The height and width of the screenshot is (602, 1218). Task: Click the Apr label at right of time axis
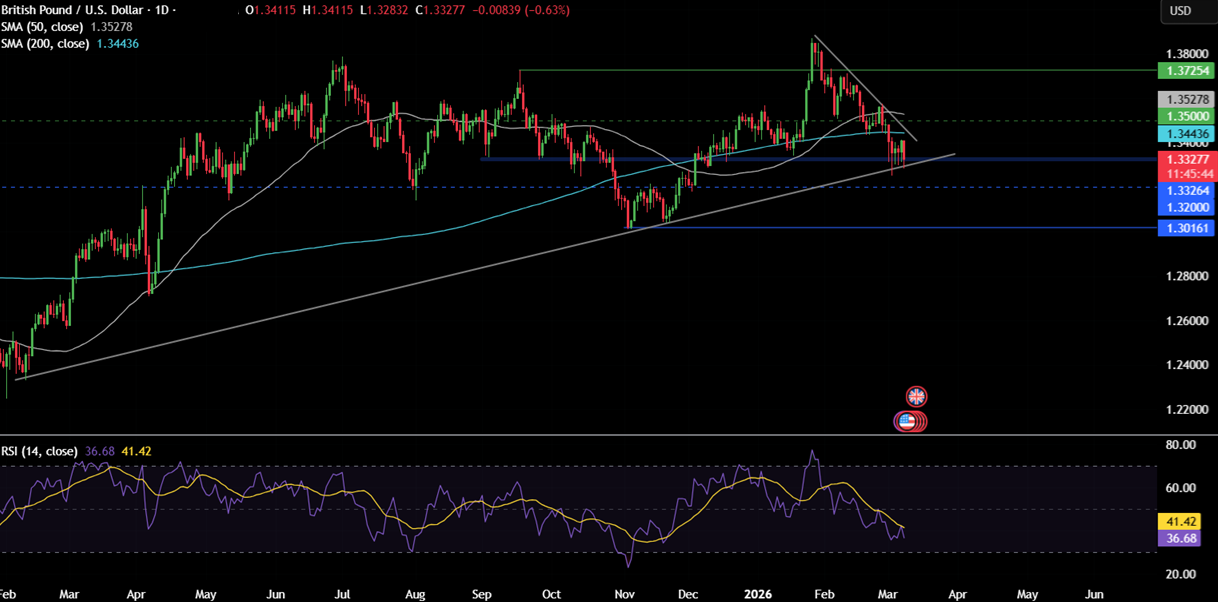[x=957, y=593]
